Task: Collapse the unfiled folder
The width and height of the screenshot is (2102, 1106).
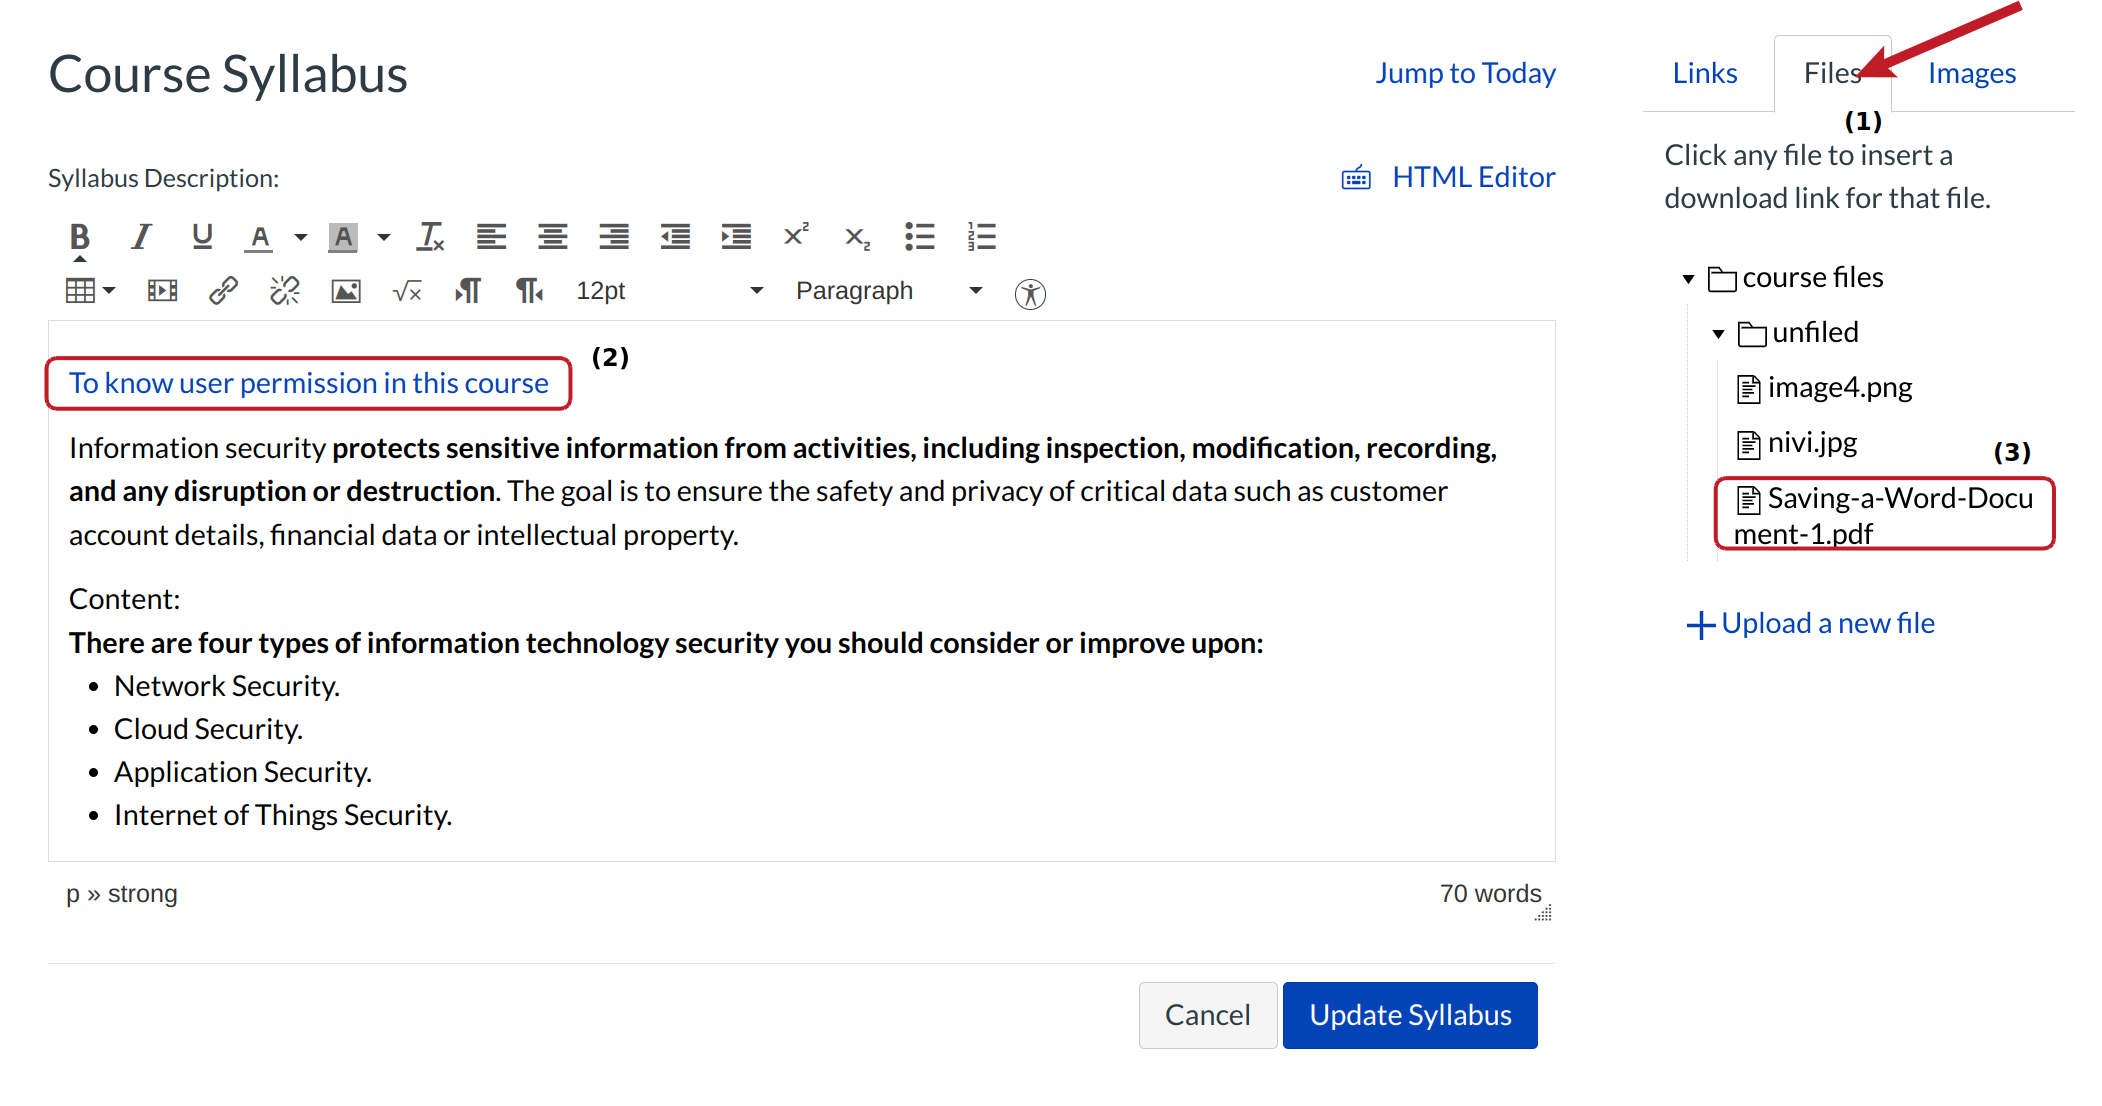Action: (1718, 334)
